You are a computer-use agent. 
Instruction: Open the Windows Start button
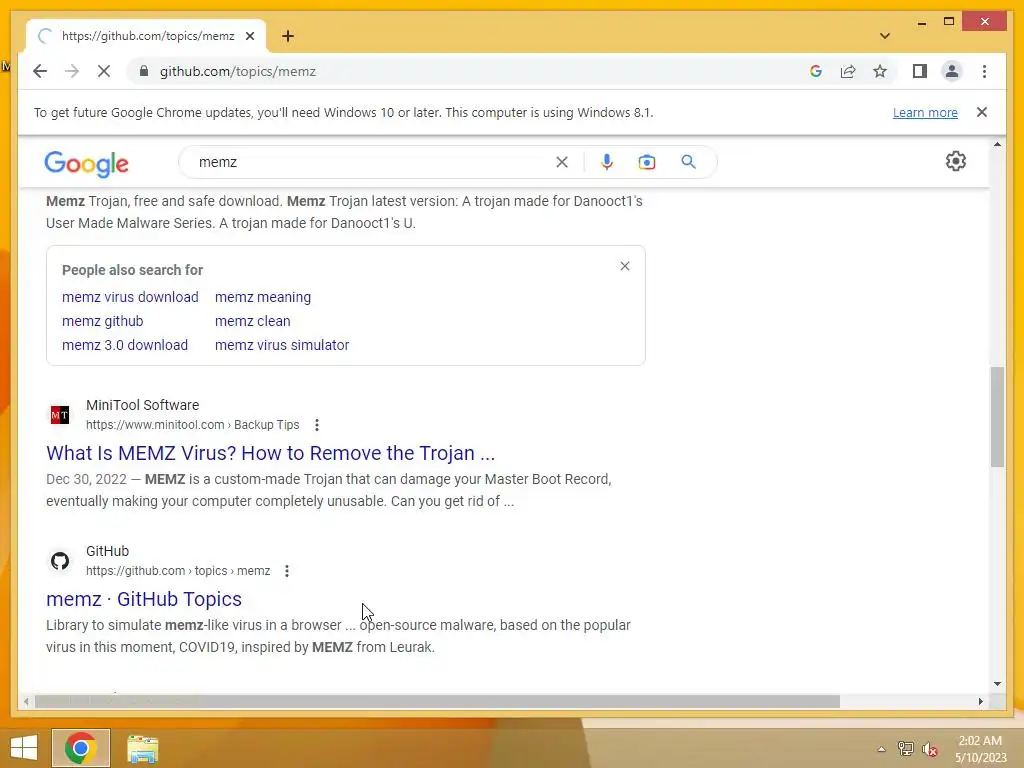point(24,748)
